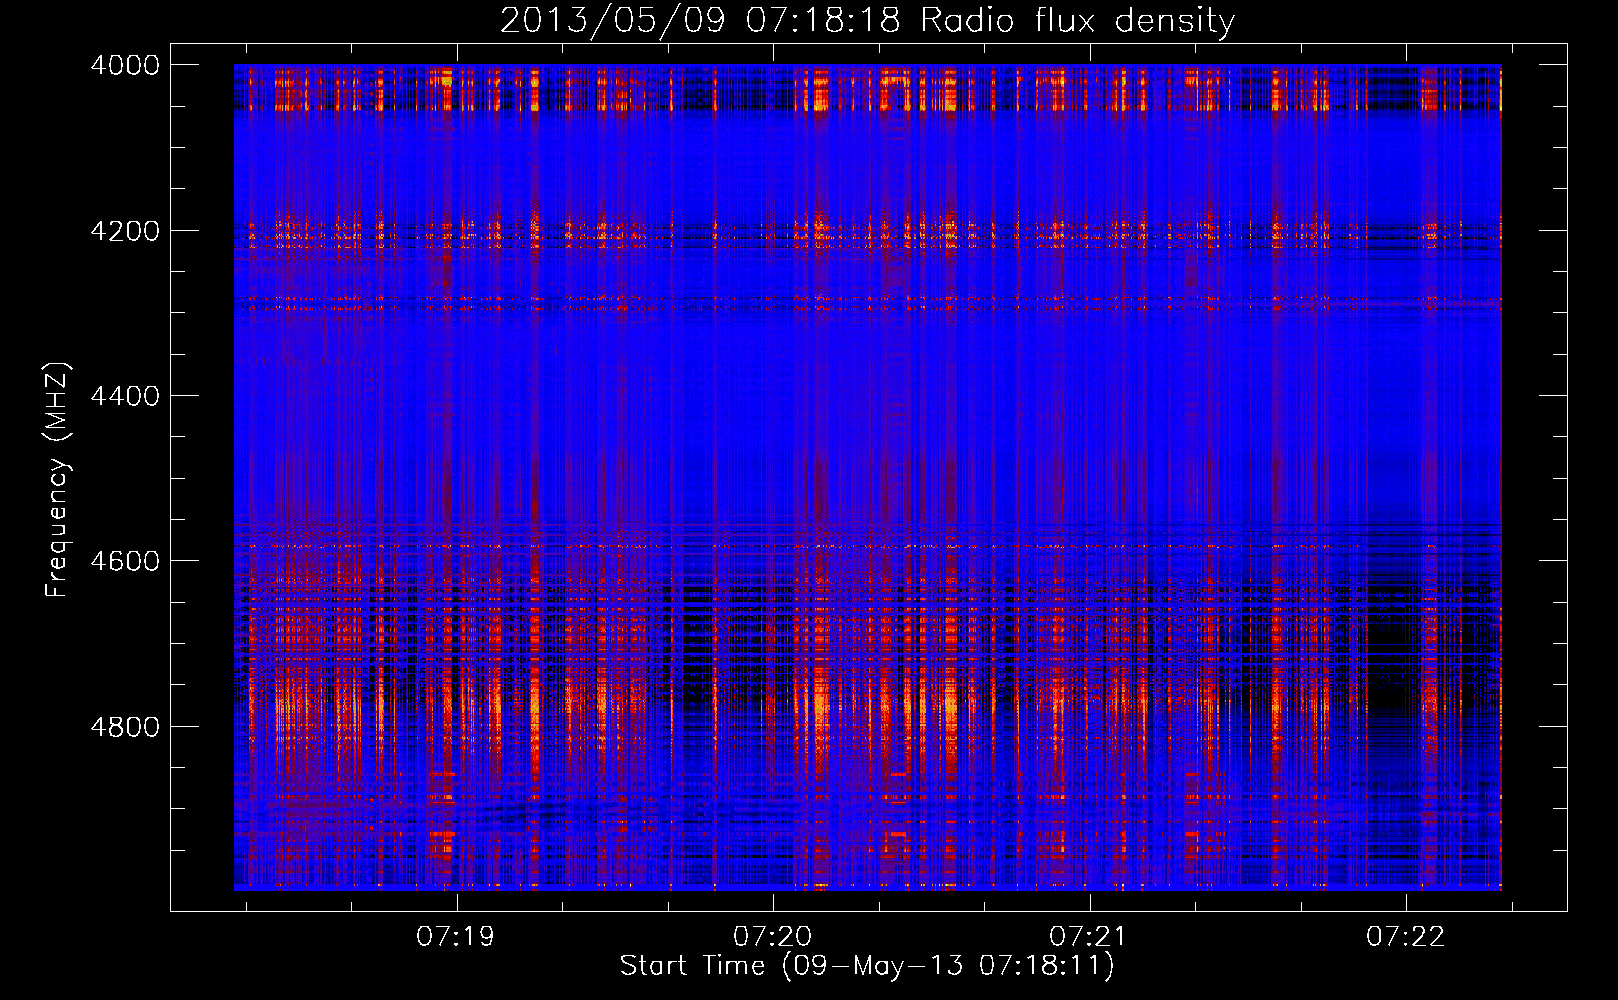The height and width of the screenshot is (1000, 1618).
Task: Click the 'Start Time (09-May-13 07:18:11)' label
Action: point(867,966)
